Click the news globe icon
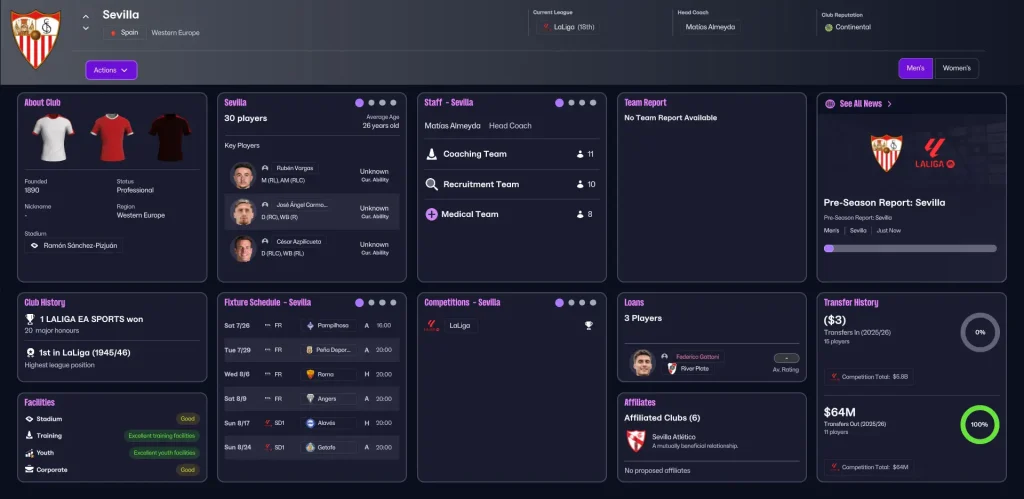This screenshot has width=1024, height=499. click(x=830, y=103)
